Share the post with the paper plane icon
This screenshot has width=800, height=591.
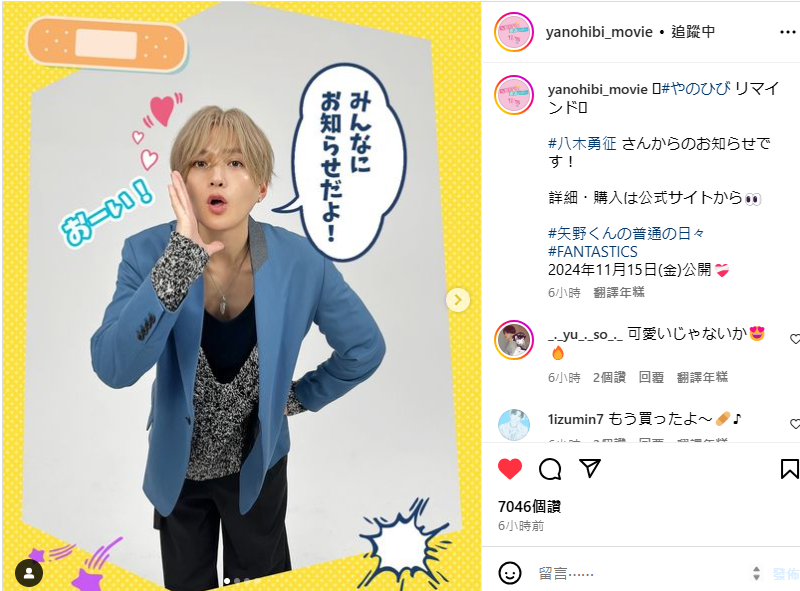(x=590, y=468)
